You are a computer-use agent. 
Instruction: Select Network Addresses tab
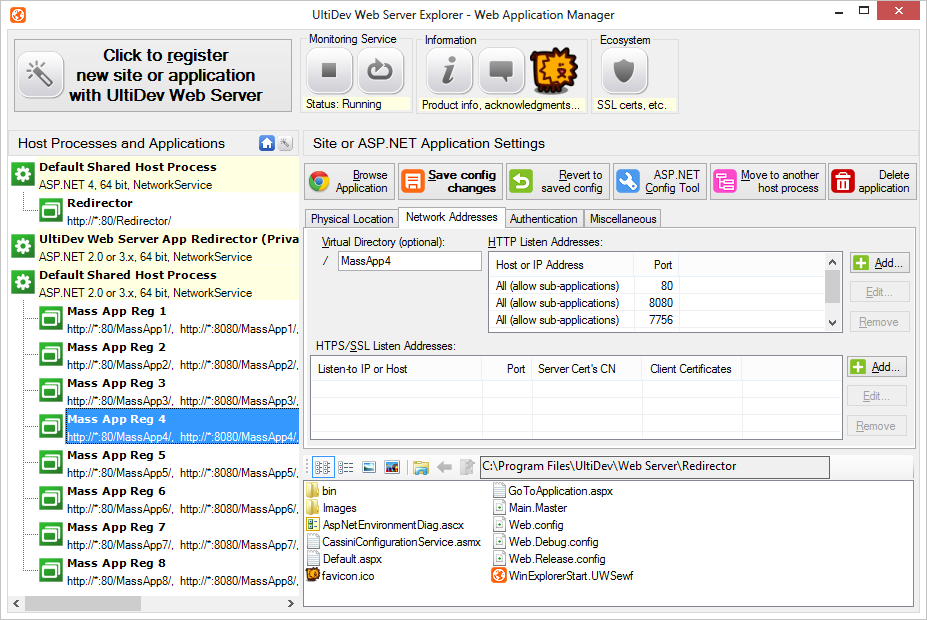452,217
